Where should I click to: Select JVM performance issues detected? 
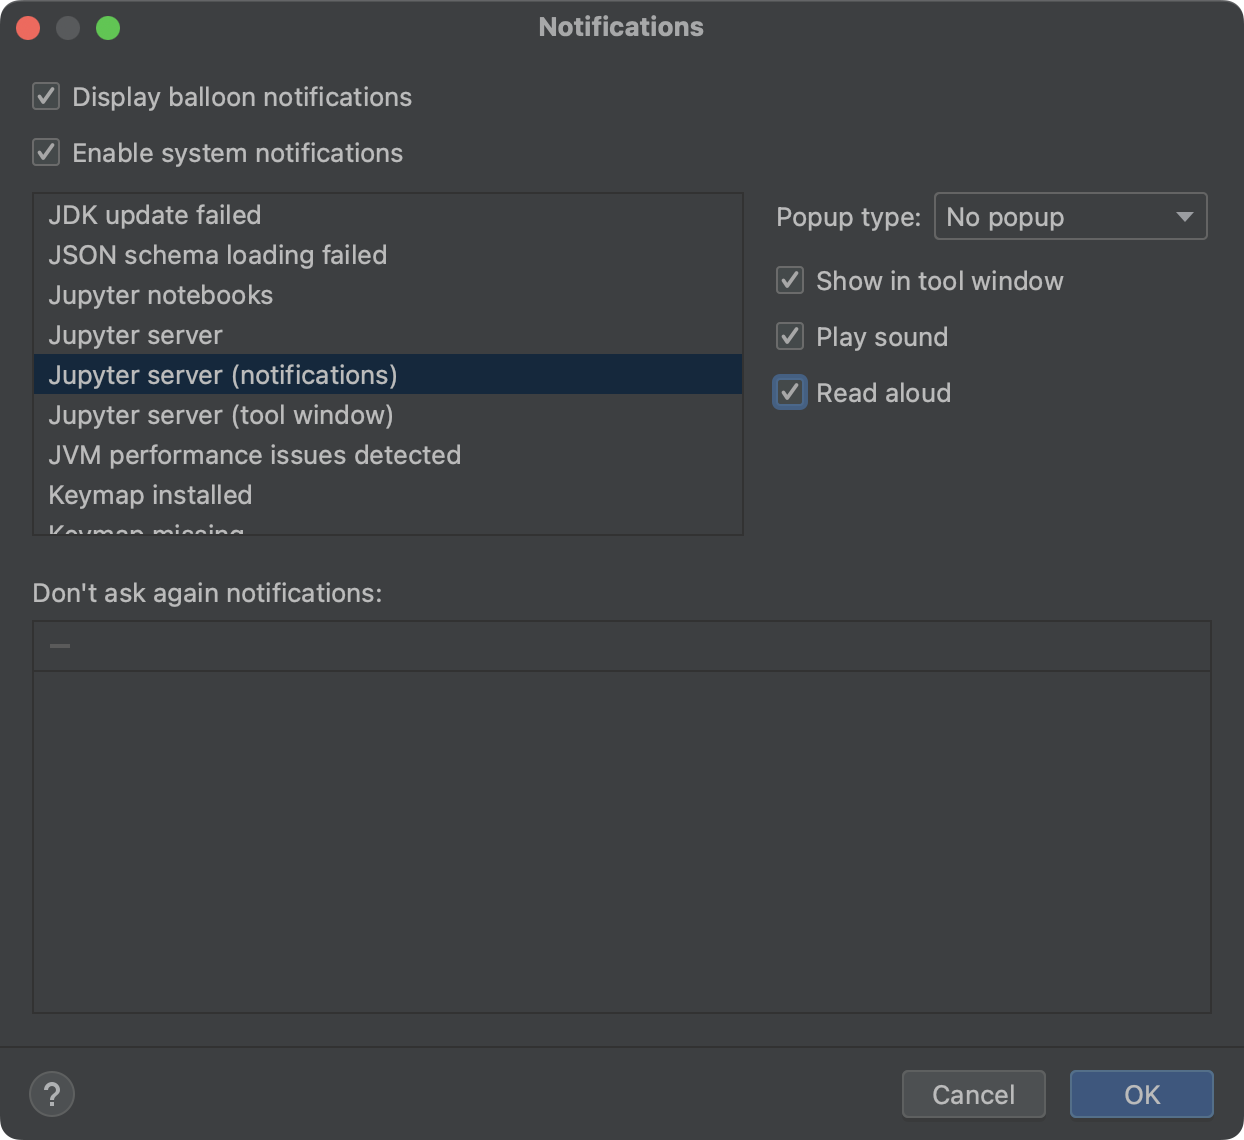point(255,455)
